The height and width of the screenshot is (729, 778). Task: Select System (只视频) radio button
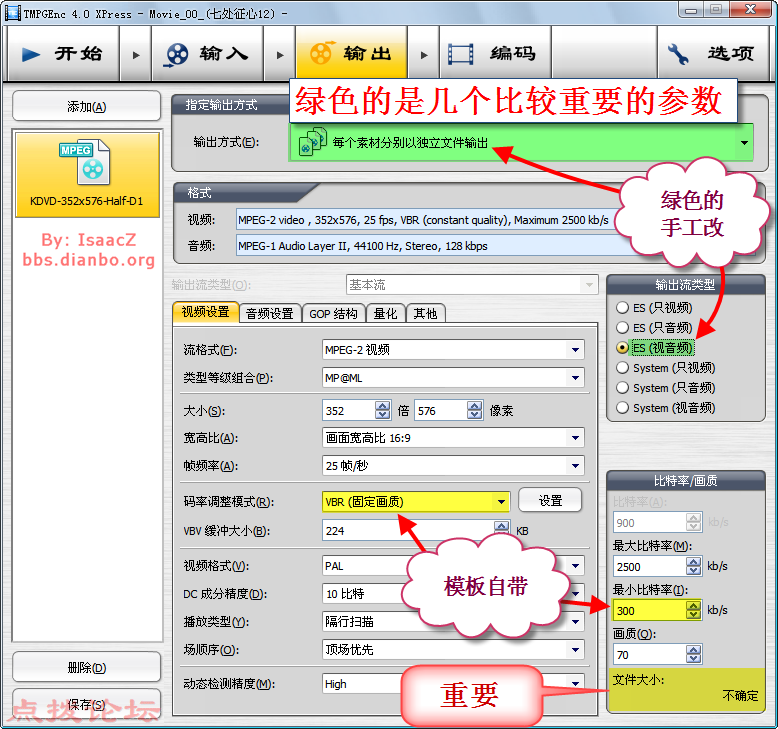tap(622, 368)
